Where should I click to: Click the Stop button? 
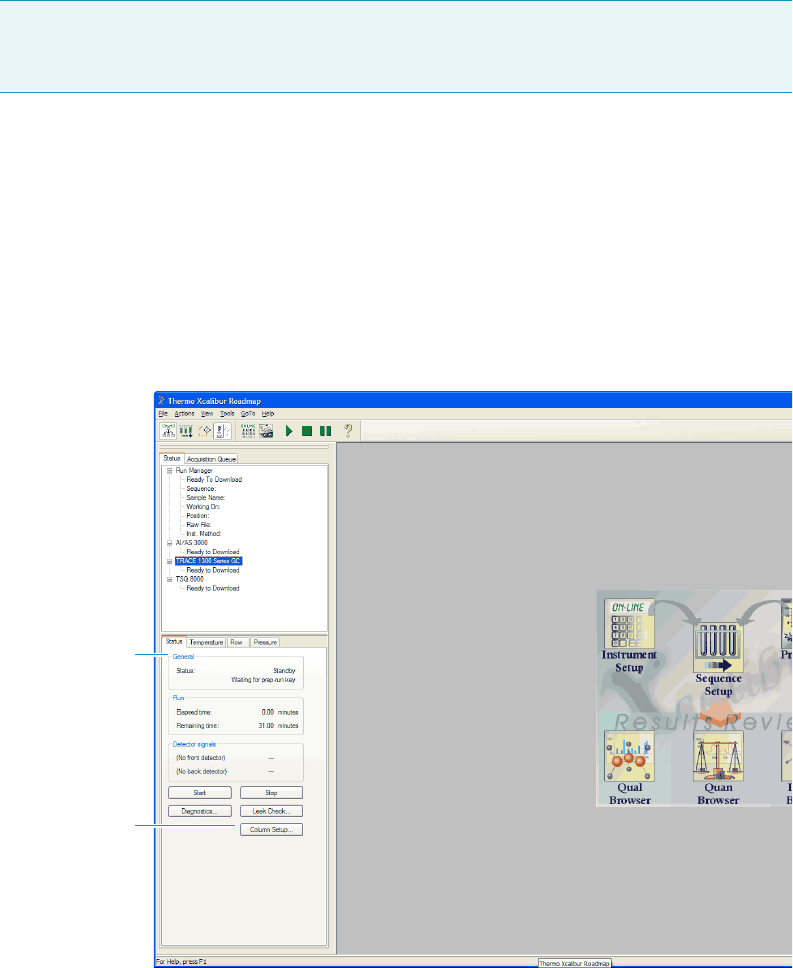click(272, 793)
